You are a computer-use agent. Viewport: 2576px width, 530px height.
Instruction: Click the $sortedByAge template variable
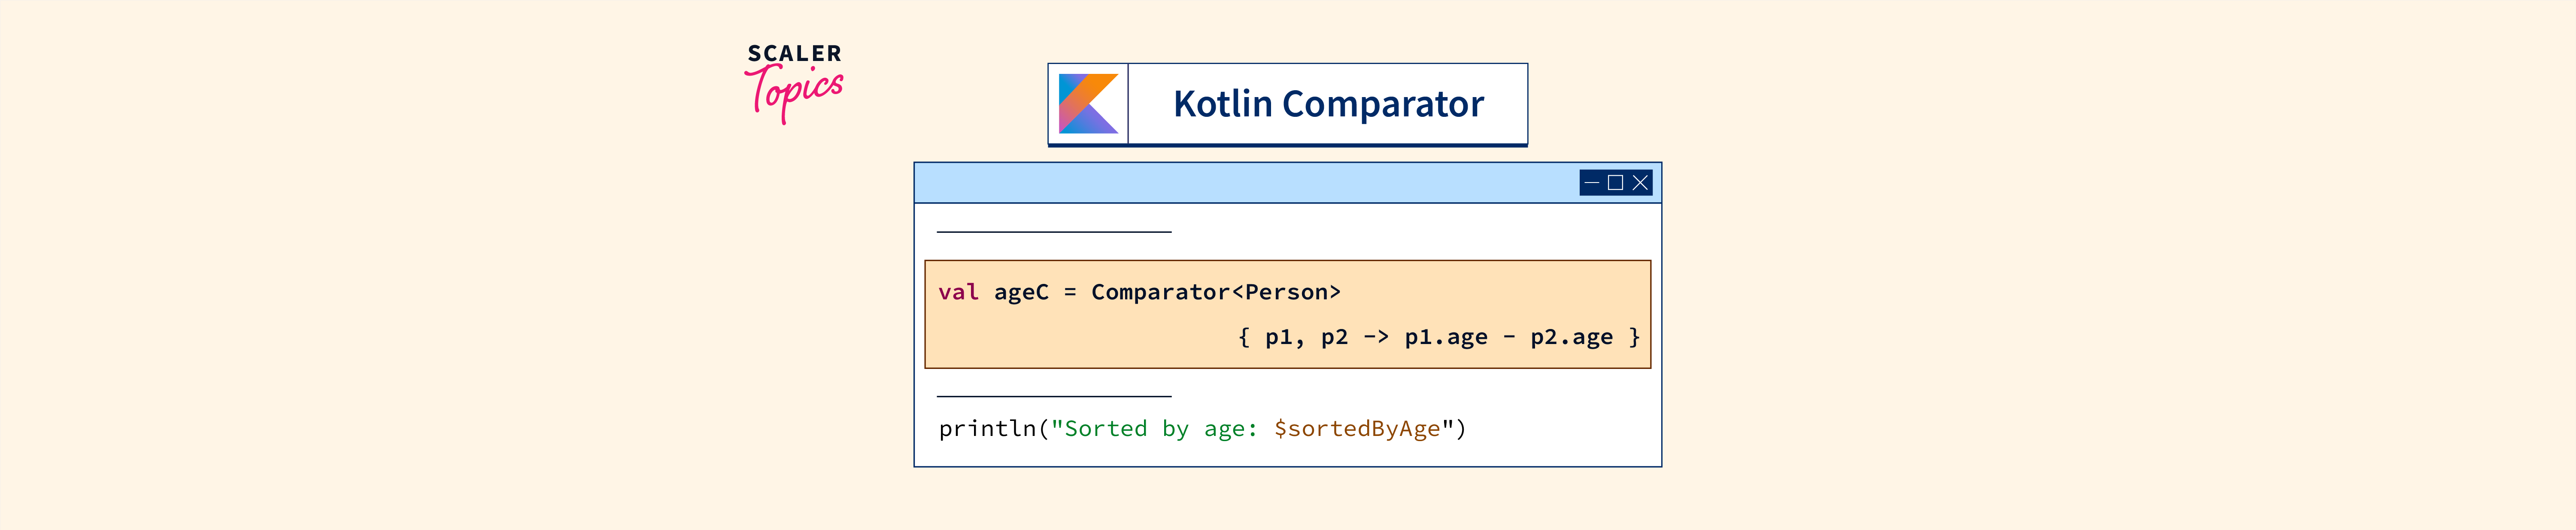[x=1356, y=429]
